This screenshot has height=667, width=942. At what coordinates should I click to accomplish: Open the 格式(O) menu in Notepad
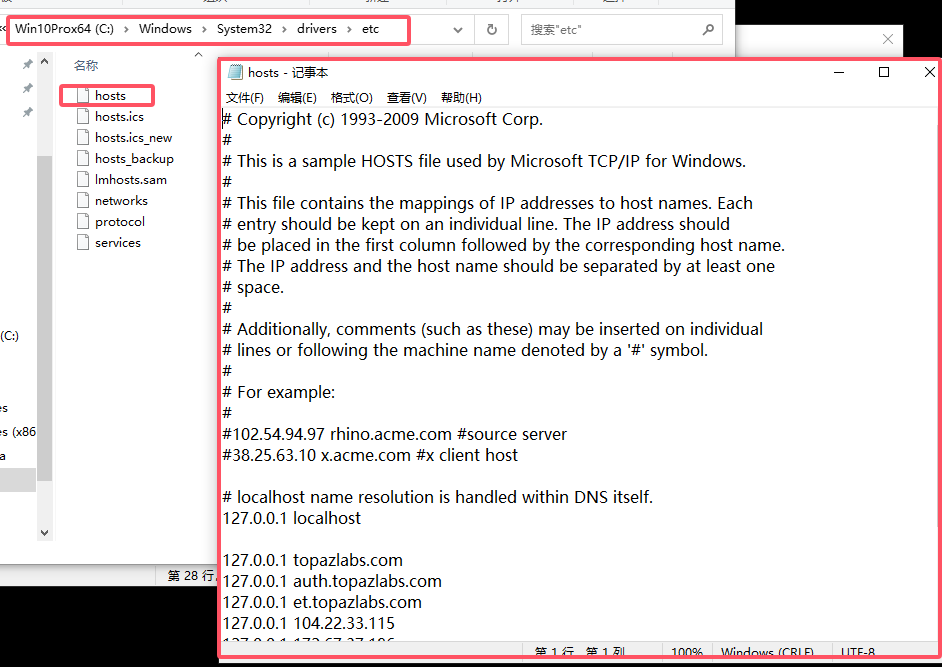click(351, 98)
